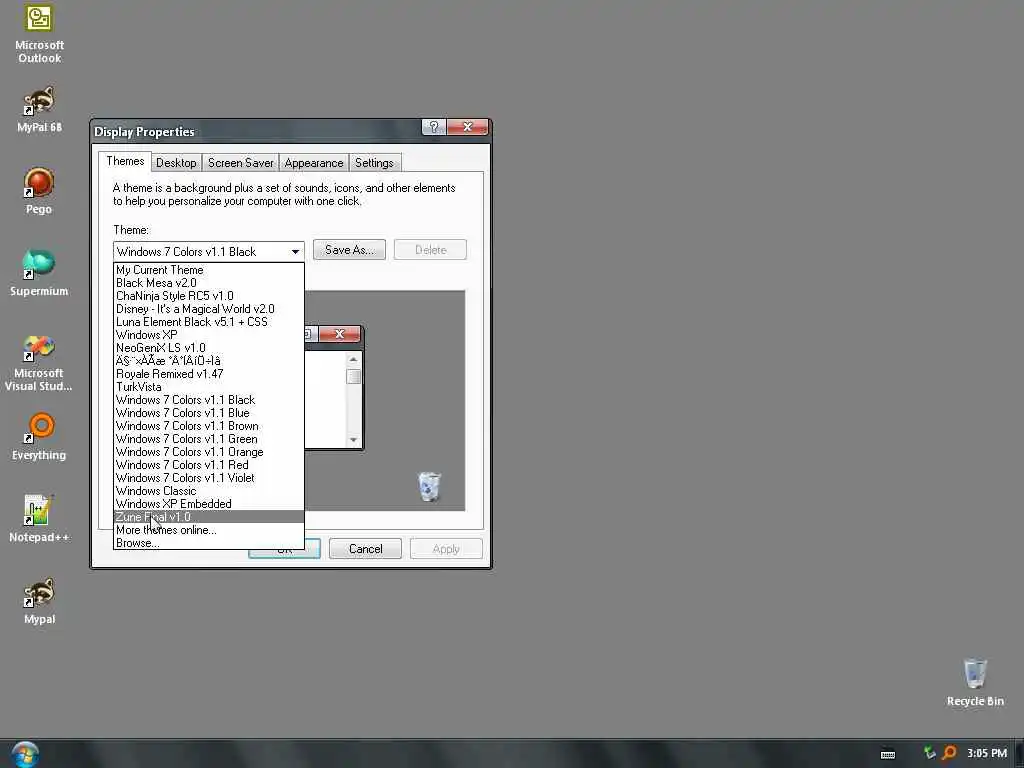Choose Windows 7 Colors v1.1 Violet
This screenshot has width=1024, height=768.
point(208,477)
